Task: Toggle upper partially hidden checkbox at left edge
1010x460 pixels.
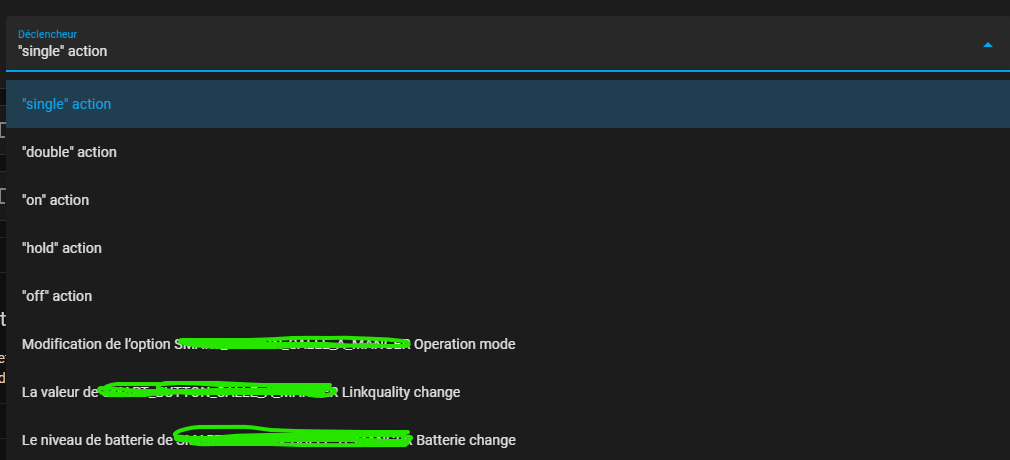Action: (x=3, y=129)
